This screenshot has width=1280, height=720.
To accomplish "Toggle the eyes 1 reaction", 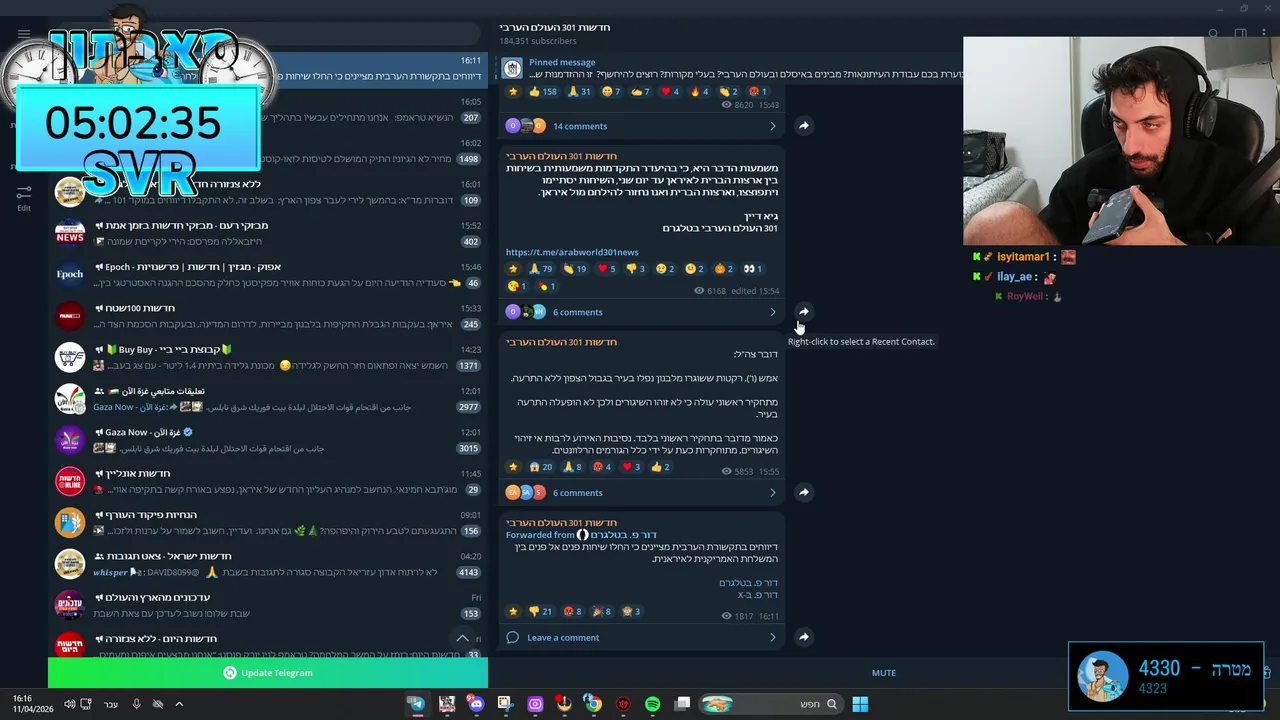I will [754, 269].
